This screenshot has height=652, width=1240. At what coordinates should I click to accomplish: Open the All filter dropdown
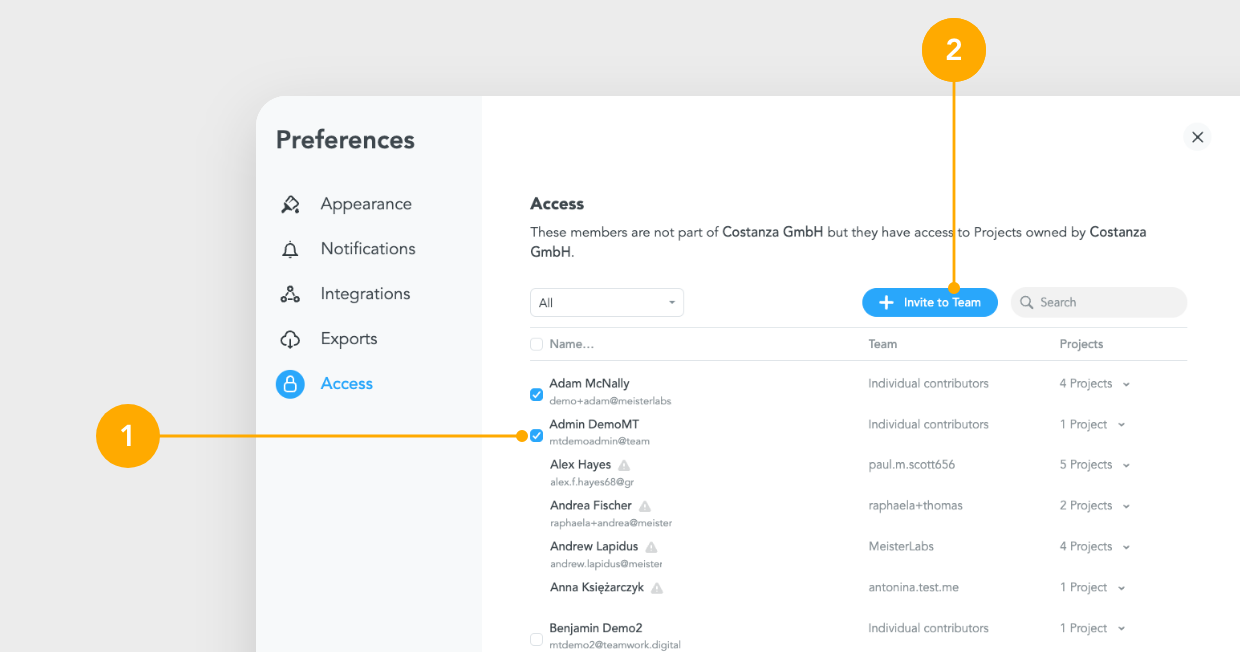pyautogui.click(x=606, y=302)
